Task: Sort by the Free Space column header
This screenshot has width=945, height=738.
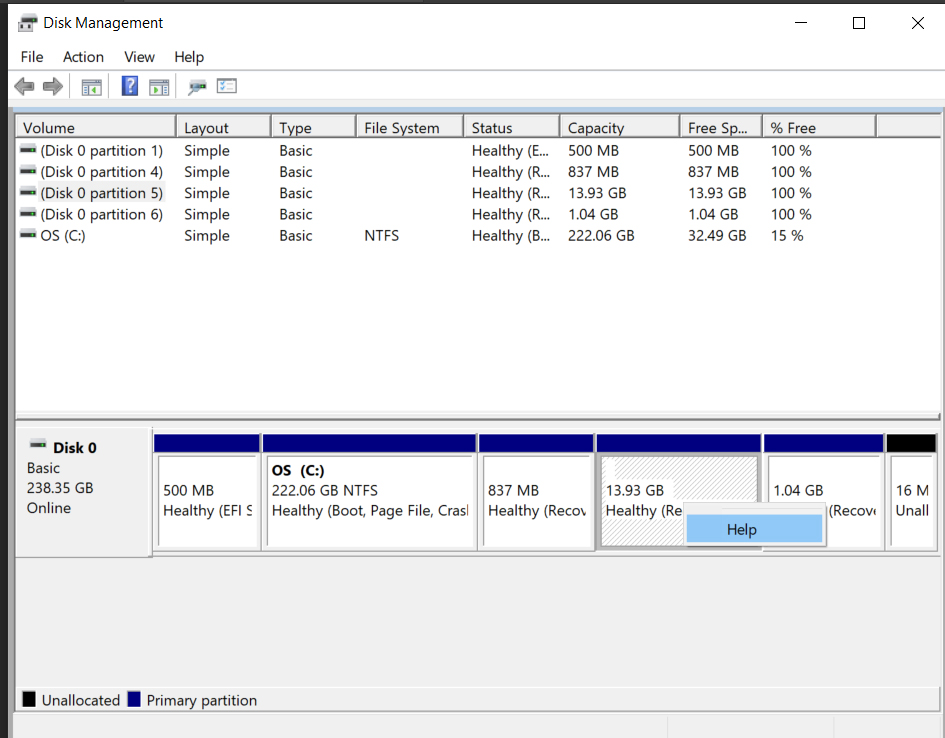Action: (x=722, y=128)
